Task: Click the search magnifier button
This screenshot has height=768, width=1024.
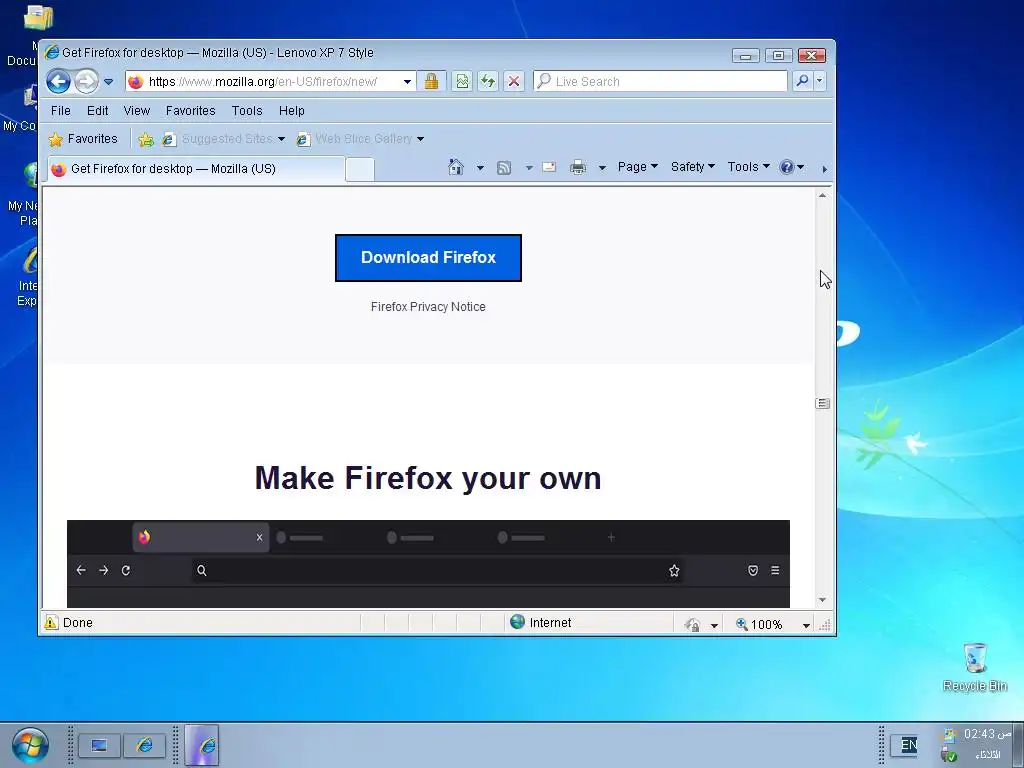Action: (x=802, y=81)
